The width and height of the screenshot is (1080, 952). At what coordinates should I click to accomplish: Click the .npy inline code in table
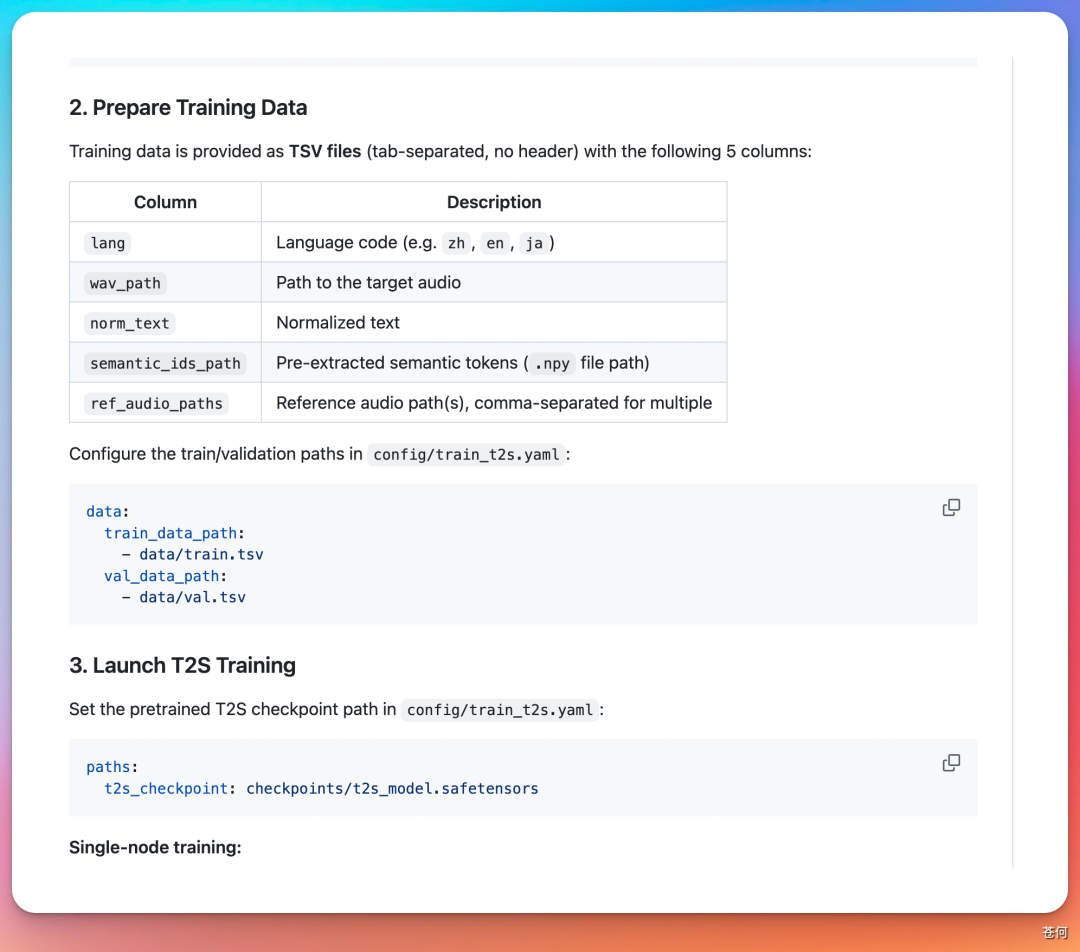[x=552, y=363]
